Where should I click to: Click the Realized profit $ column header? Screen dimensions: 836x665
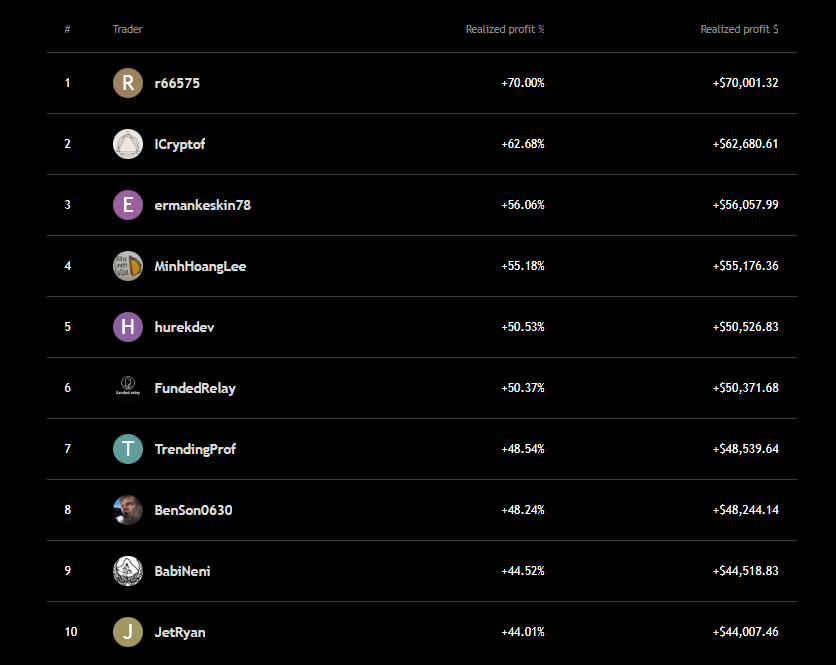[739, 29]
